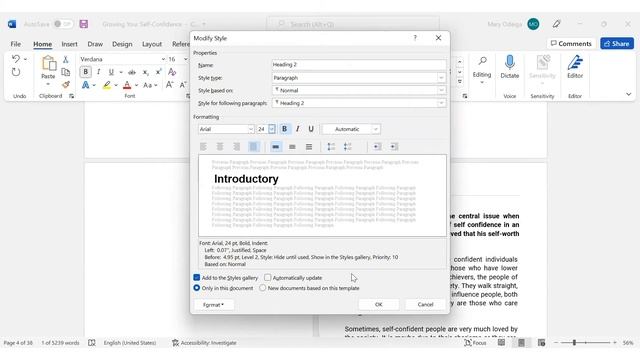Click the Save icon in the title bar
This screenshot has height=360, width=640.
[84, 24]
